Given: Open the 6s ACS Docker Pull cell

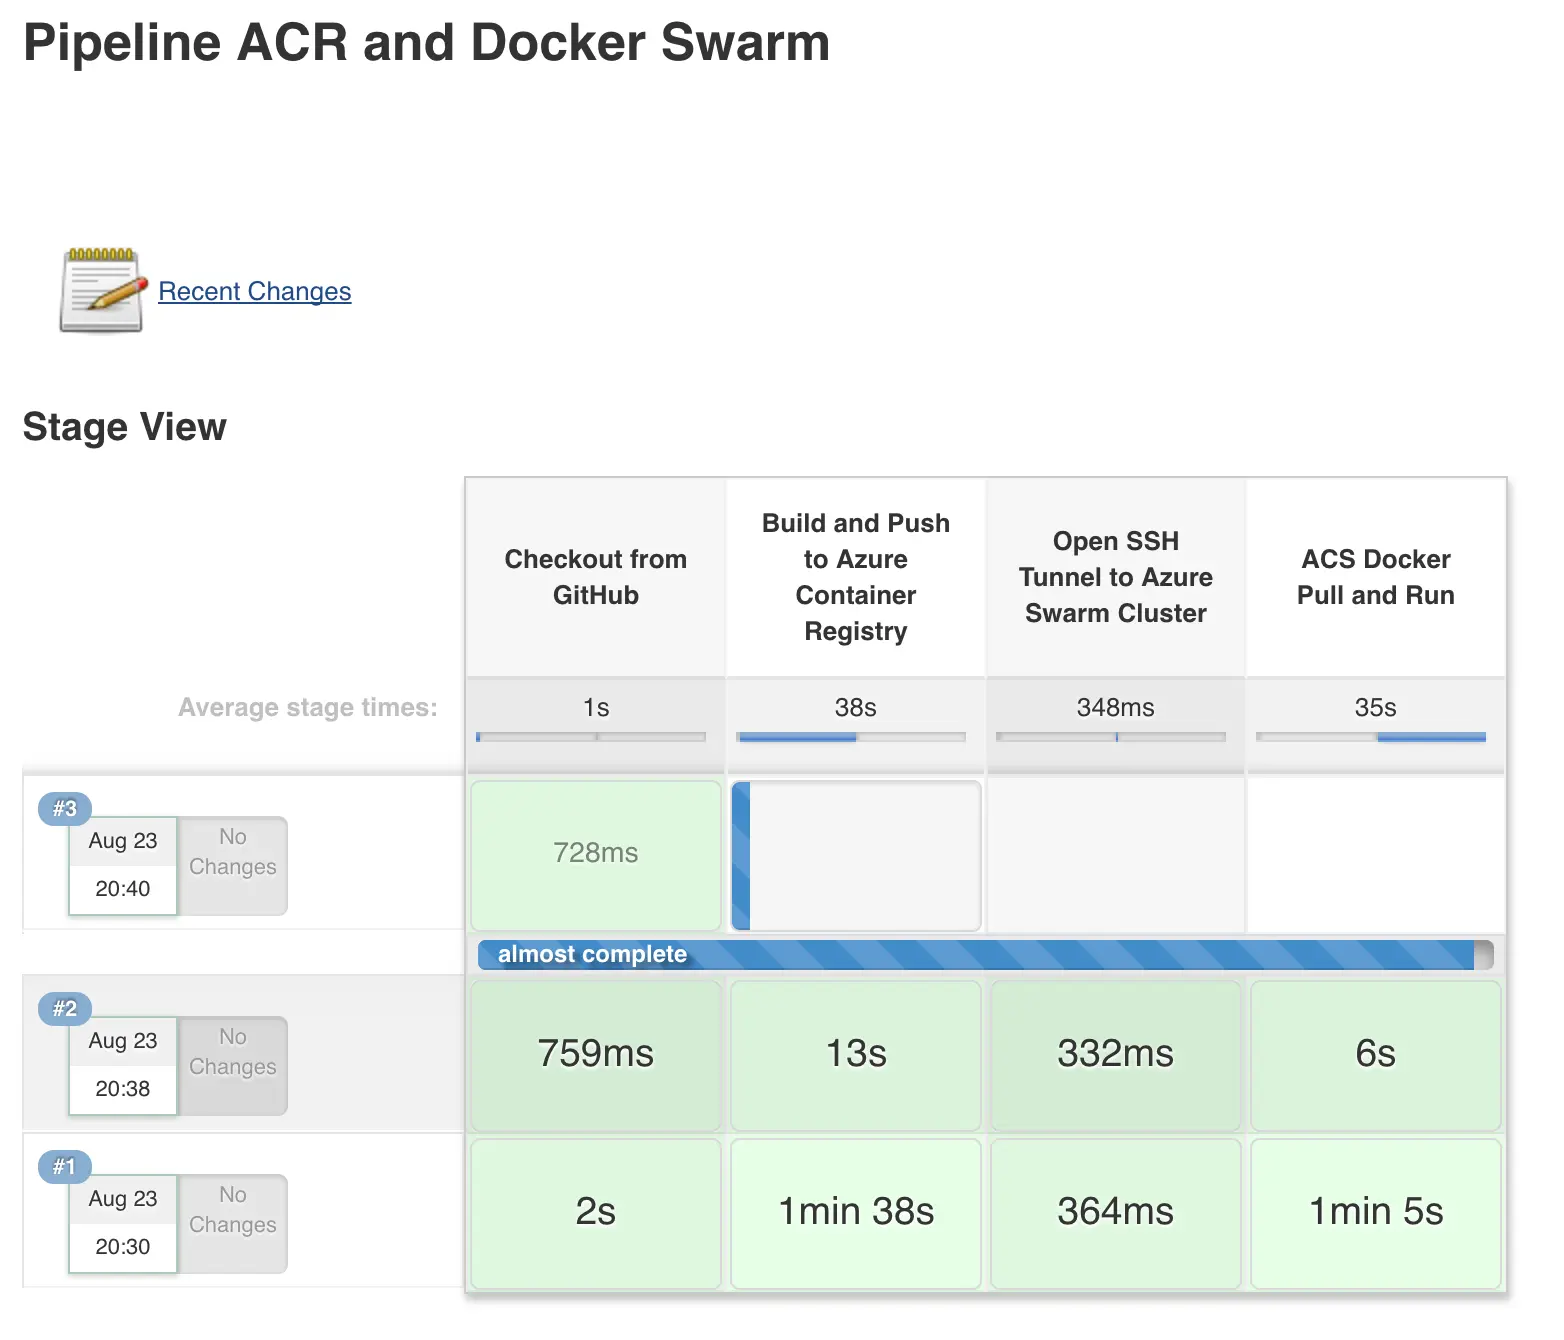Looking at the screenshot, I should 1375,1054.
